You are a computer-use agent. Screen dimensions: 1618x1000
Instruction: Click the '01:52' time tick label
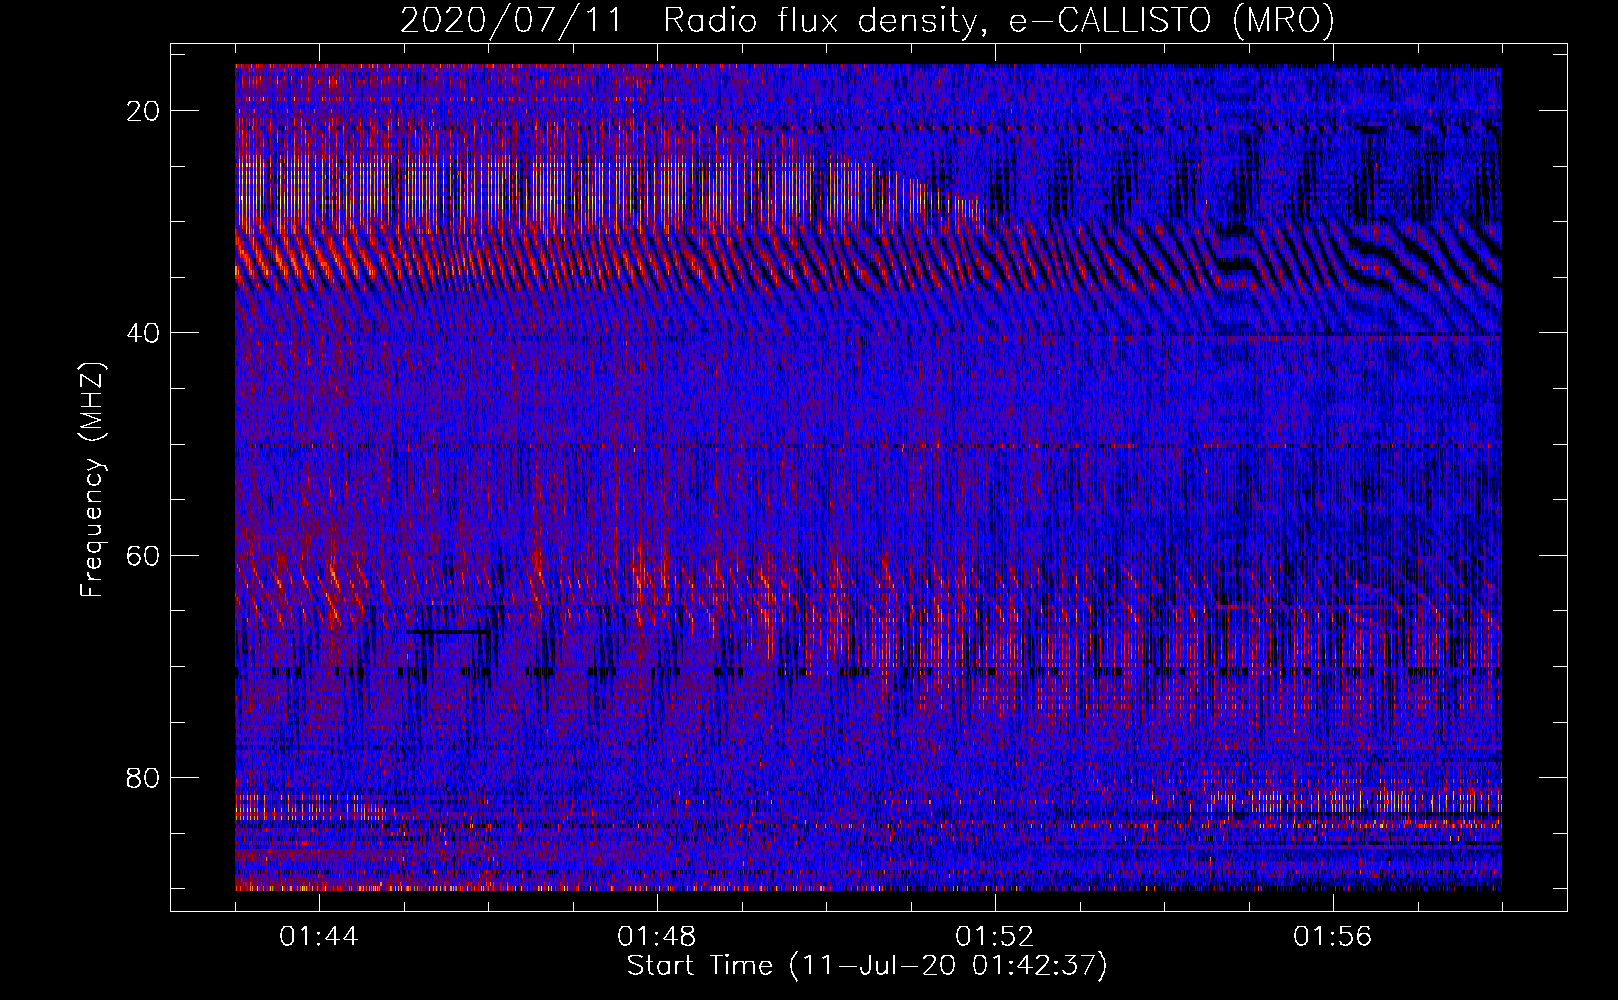[995, 937]
